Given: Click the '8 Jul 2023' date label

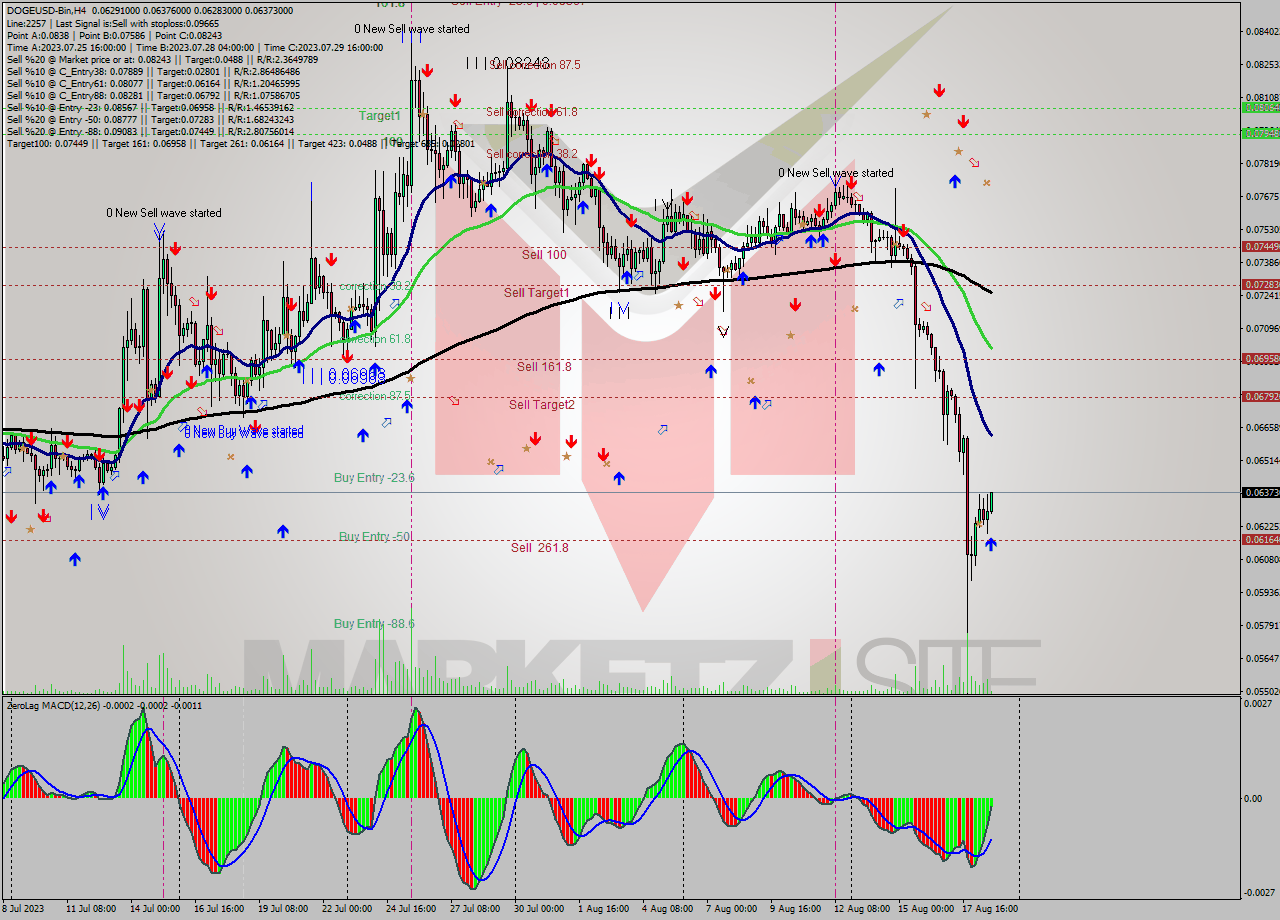Looking at the screenshot, I should tap(24, 909).
